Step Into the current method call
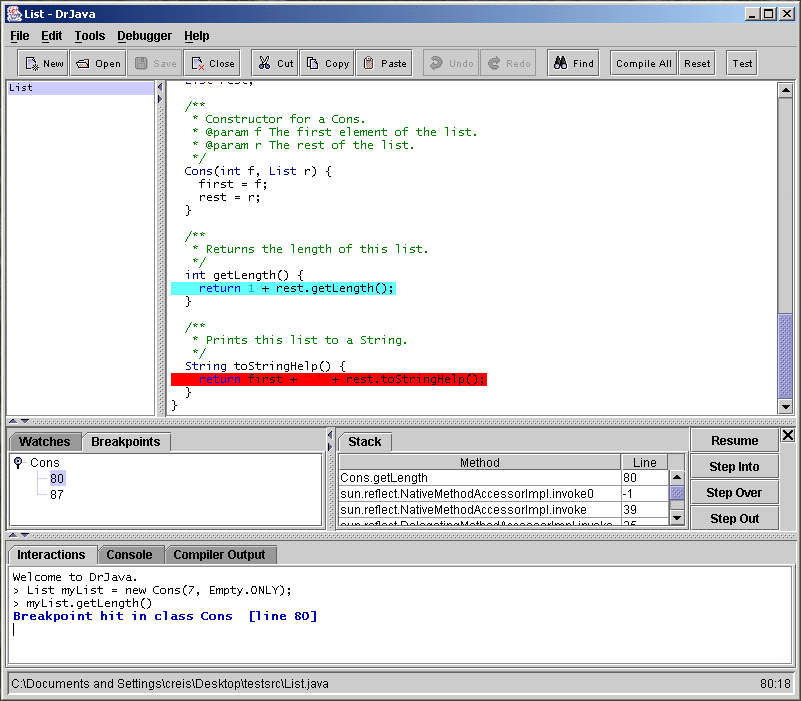Viewport: 801px width, 701px height. coord(735,466)
